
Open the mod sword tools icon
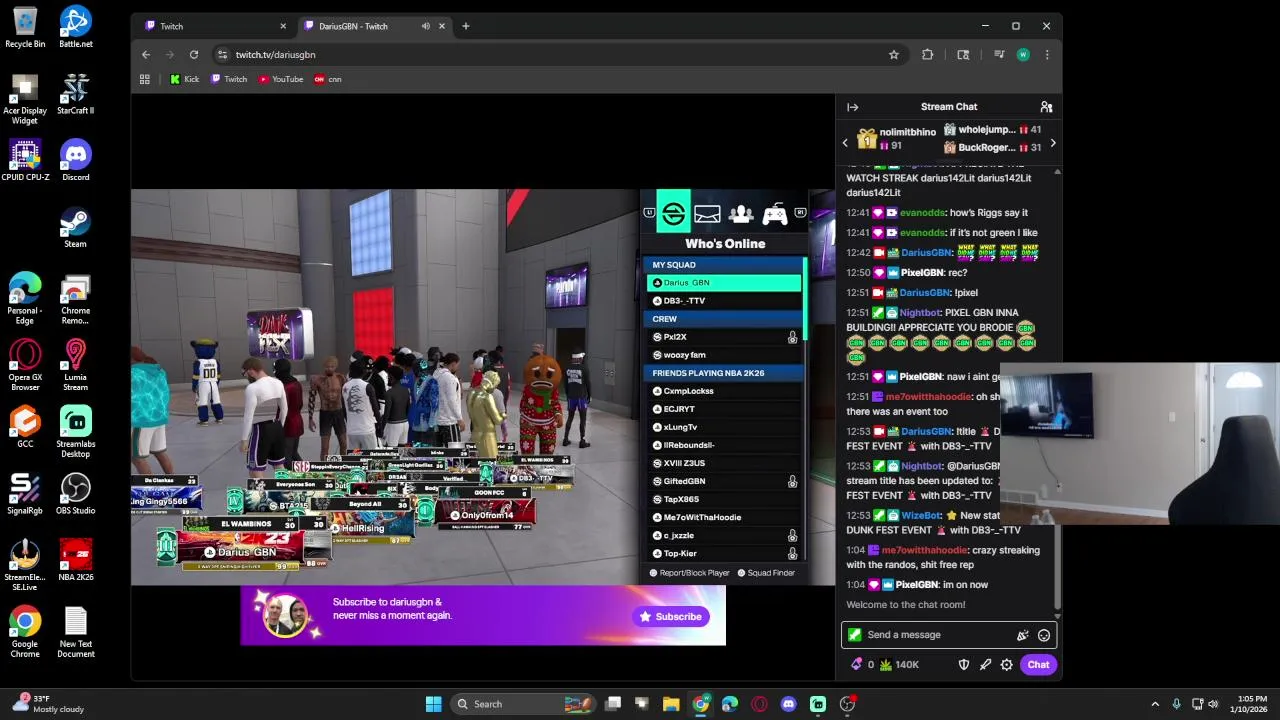click(x=985, y=665)
